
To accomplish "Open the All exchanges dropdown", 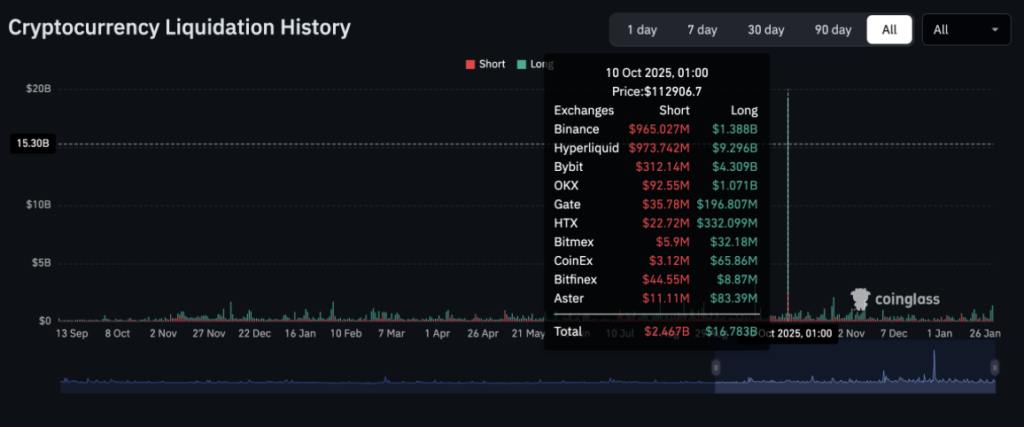I will [965, 30].
